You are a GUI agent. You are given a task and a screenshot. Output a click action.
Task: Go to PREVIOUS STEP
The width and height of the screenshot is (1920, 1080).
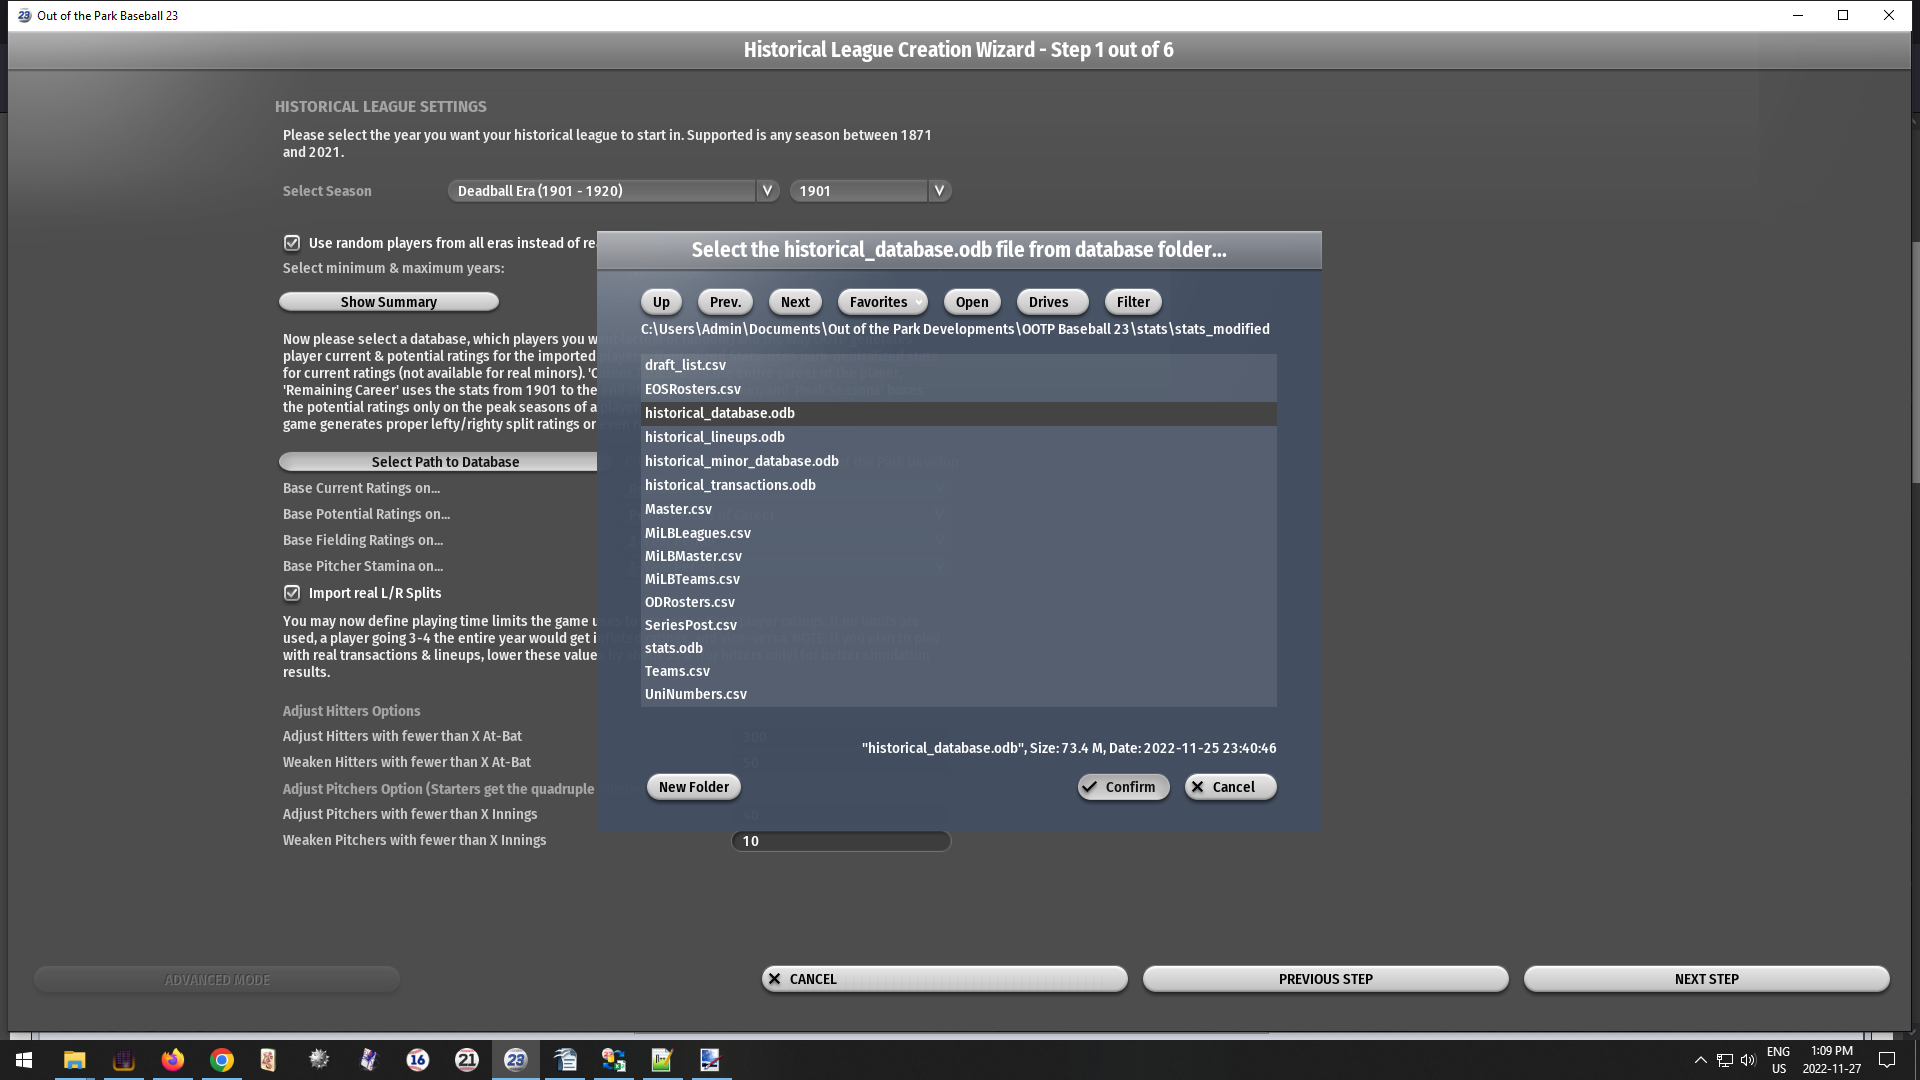tap(1325, 979)
